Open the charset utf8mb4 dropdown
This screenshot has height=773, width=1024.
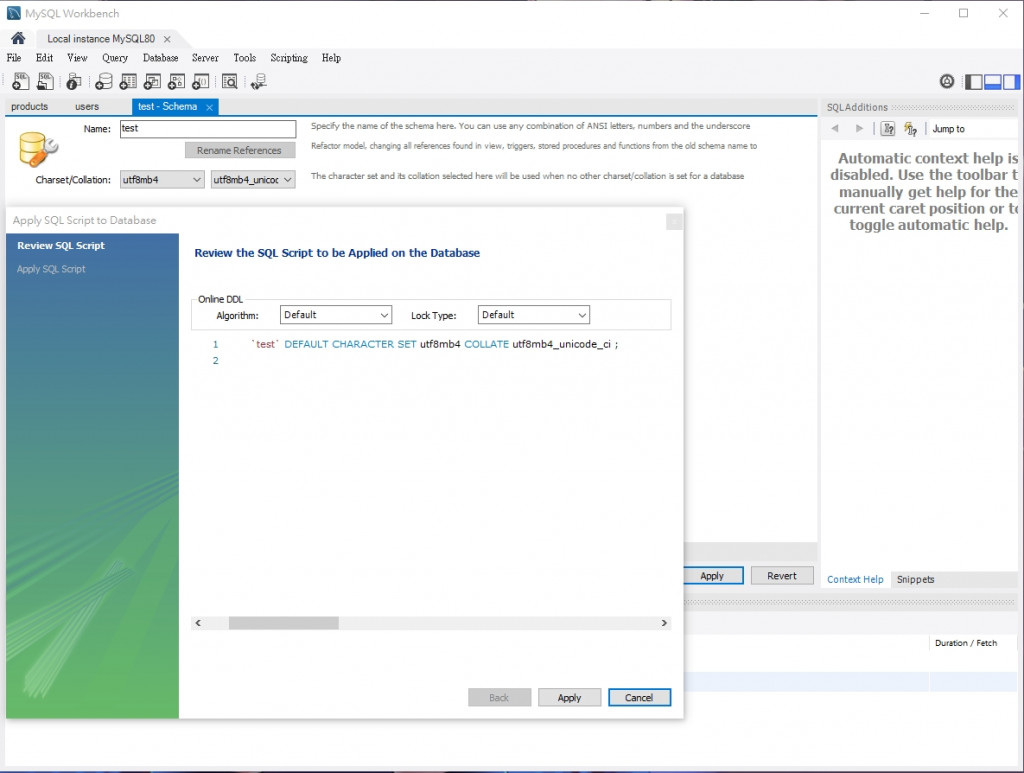click(x=162, y=180)
